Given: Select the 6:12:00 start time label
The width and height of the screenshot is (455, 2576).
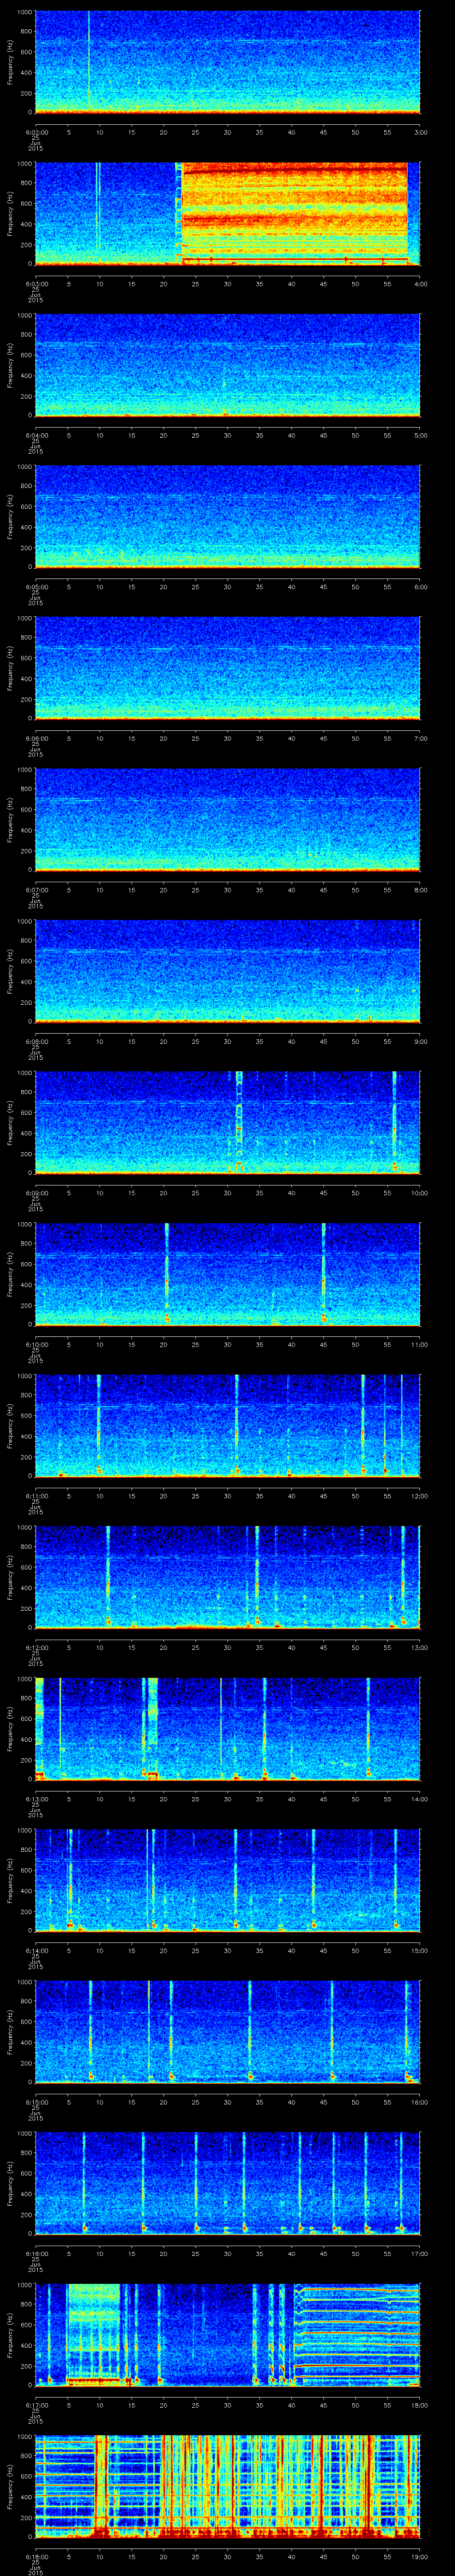Looking at the screenshot, I should pos(36,1647).
